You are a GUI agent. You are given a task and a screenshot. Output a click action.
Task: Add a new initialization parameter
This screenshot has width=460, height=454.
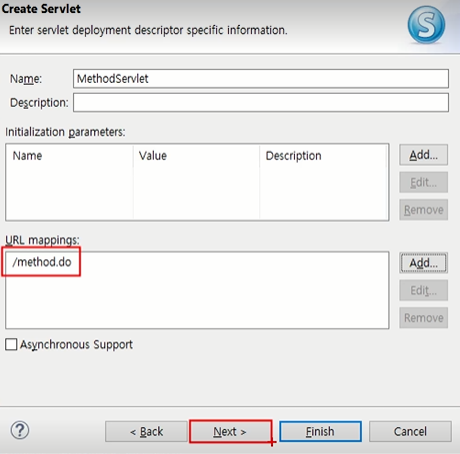pos(423,155)
